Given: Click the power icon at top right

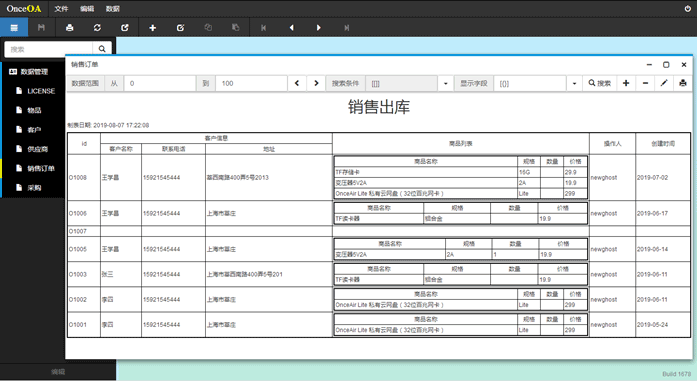Looking at the screenshot, I should click(x=688, y=8).
